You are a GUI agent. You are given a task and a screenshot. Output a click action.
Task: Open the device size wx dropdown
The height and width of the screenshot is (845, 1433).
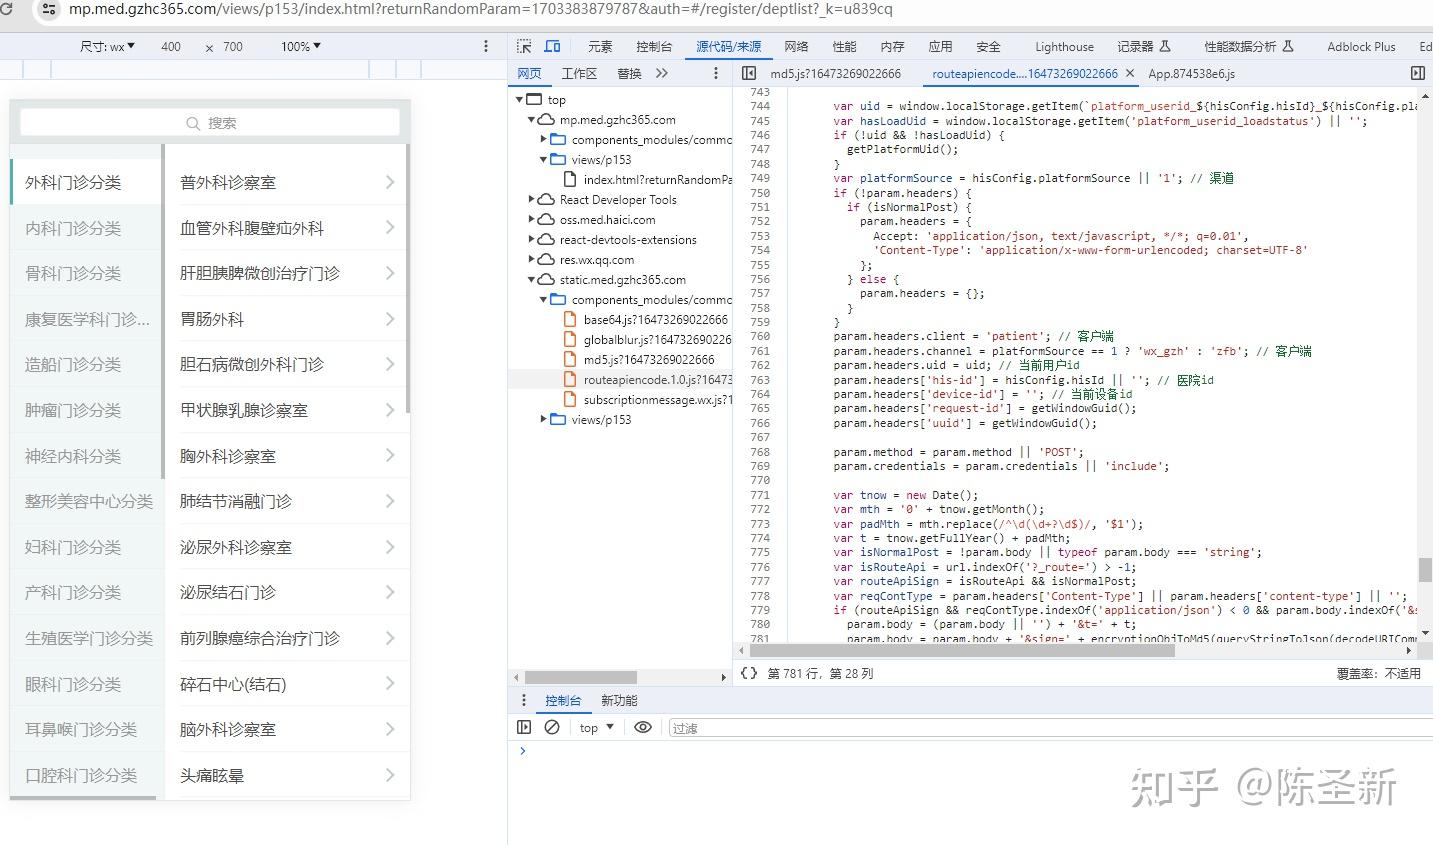[x=107, y=46]
